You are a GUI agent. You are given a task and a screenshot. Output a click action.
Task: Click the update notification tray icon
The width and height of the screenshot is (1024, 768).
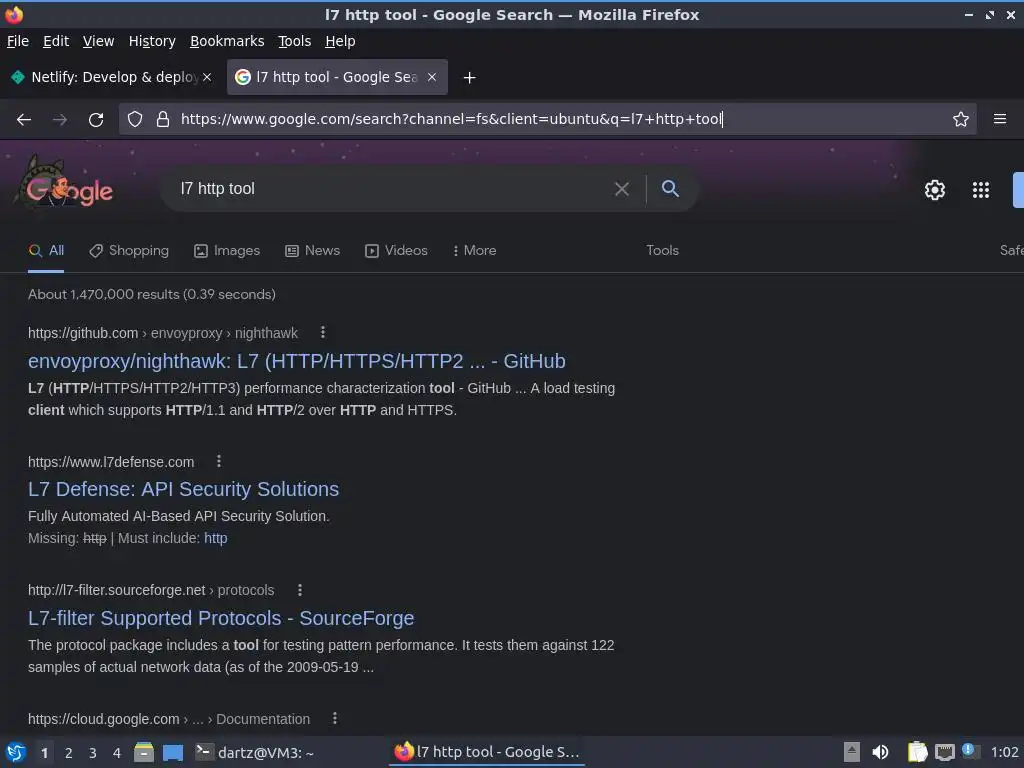(x=970, y=751)
